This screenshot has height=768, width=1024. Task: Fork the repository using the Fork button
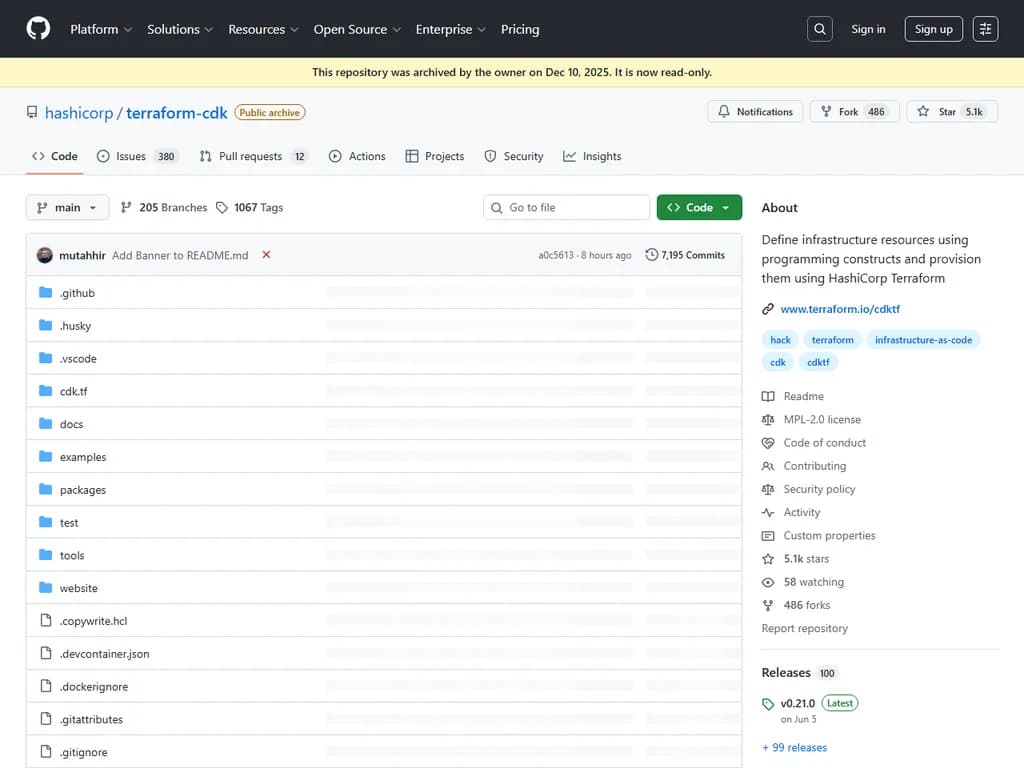click(854, 111)
